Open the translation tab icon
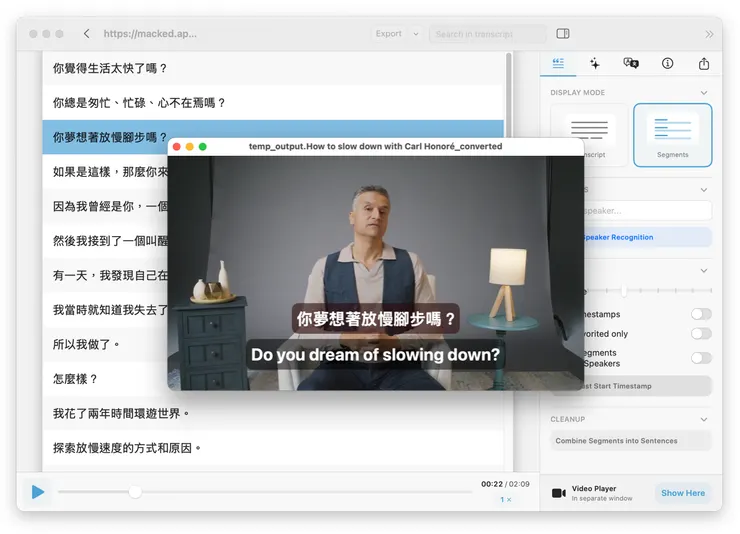 (631, 63)
